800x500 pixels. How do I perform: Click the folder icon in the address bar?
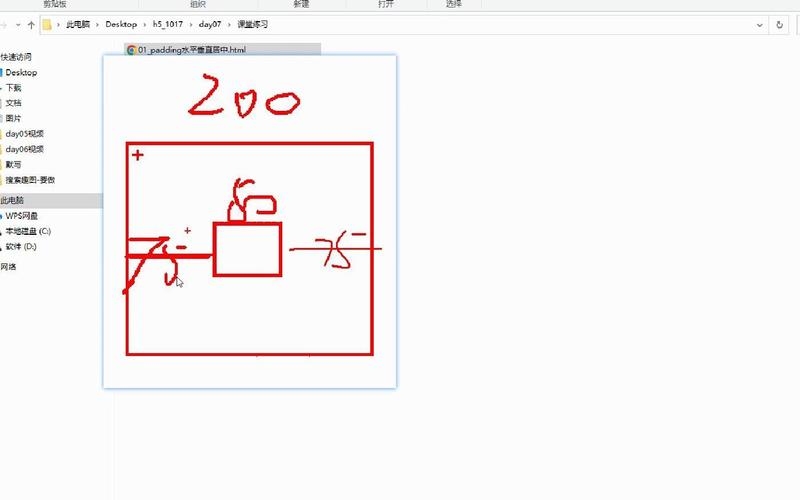tap(47, 24)
